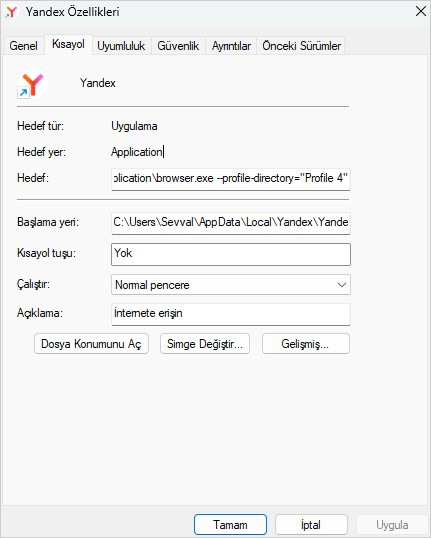Screen dimensions: 431x538
Task: Click the Açıklama description field
Action: point(231,314)
